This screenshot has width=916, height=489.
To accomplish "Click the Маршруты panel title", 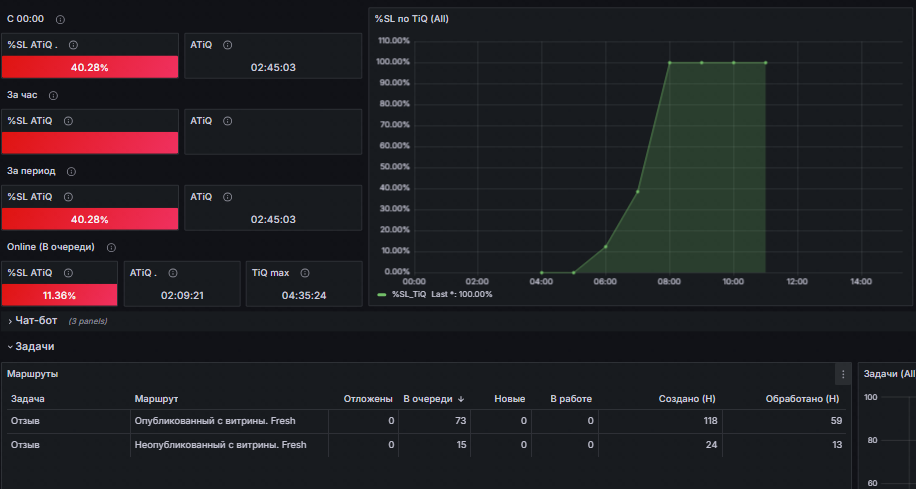I will pyautogui.click(x=32, y=374).
